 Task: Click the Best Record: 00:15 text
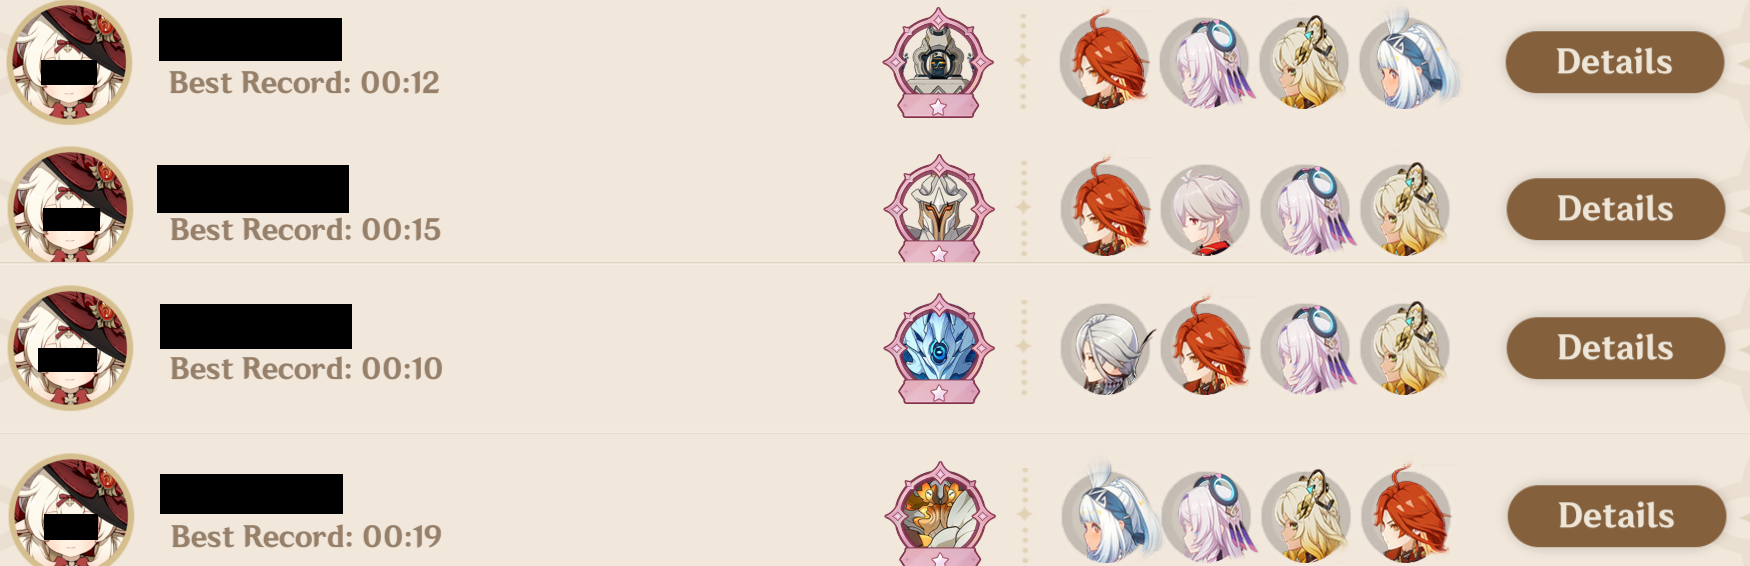click(x=305, y=230)
